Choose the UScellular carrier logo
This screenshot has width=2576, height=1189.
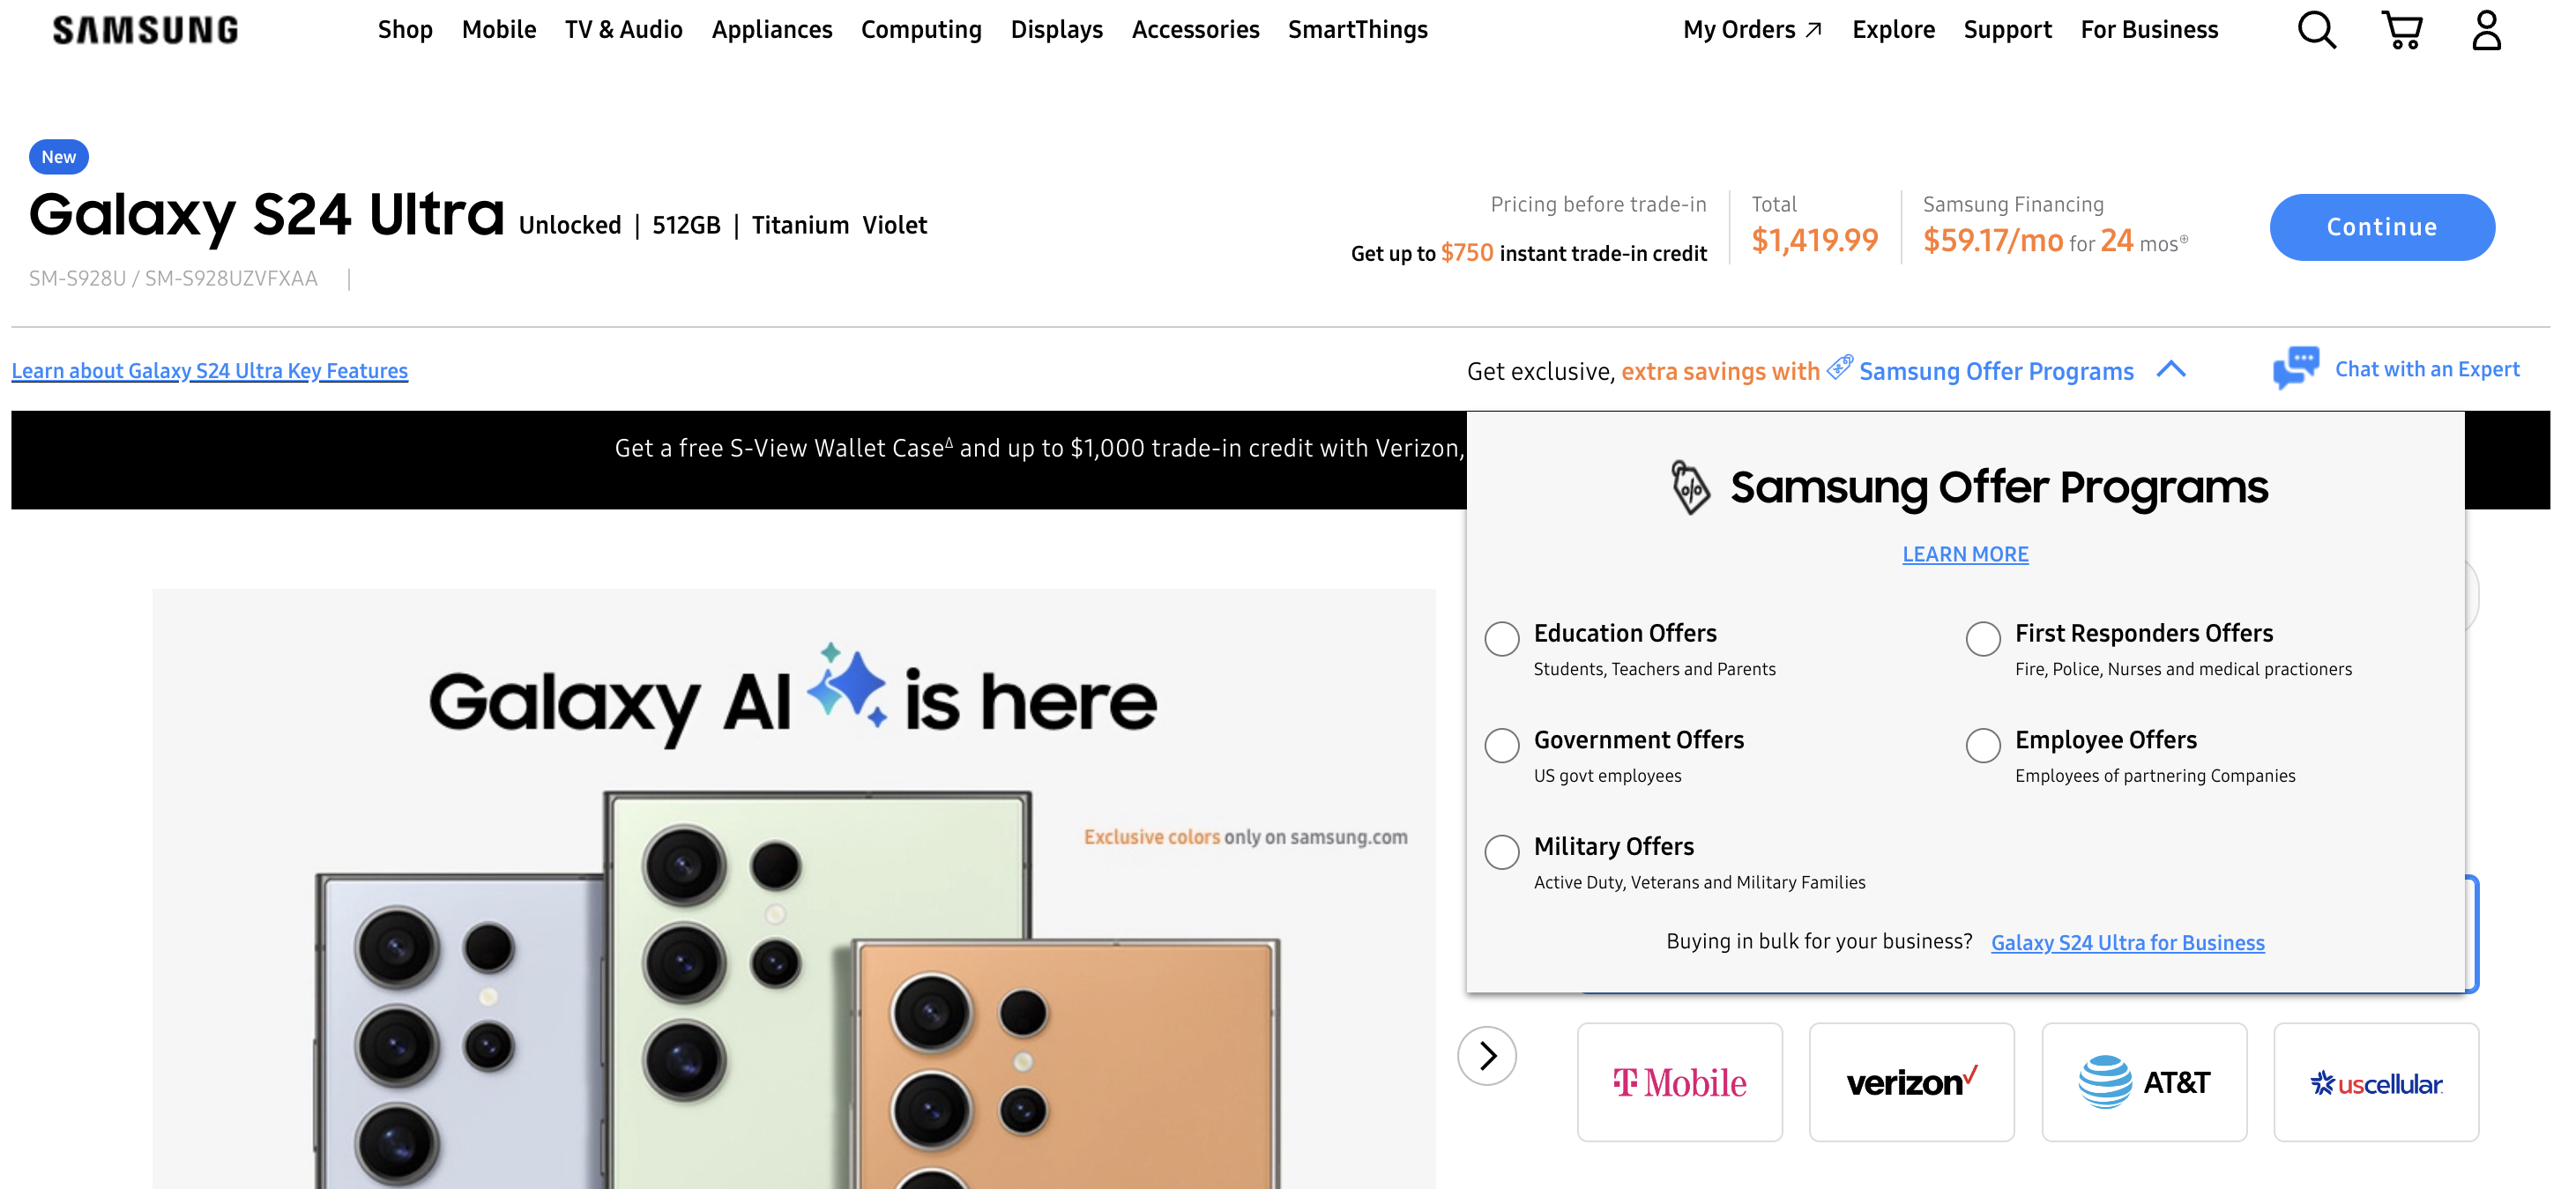pyautogui.click(x=2376, y=1082)
